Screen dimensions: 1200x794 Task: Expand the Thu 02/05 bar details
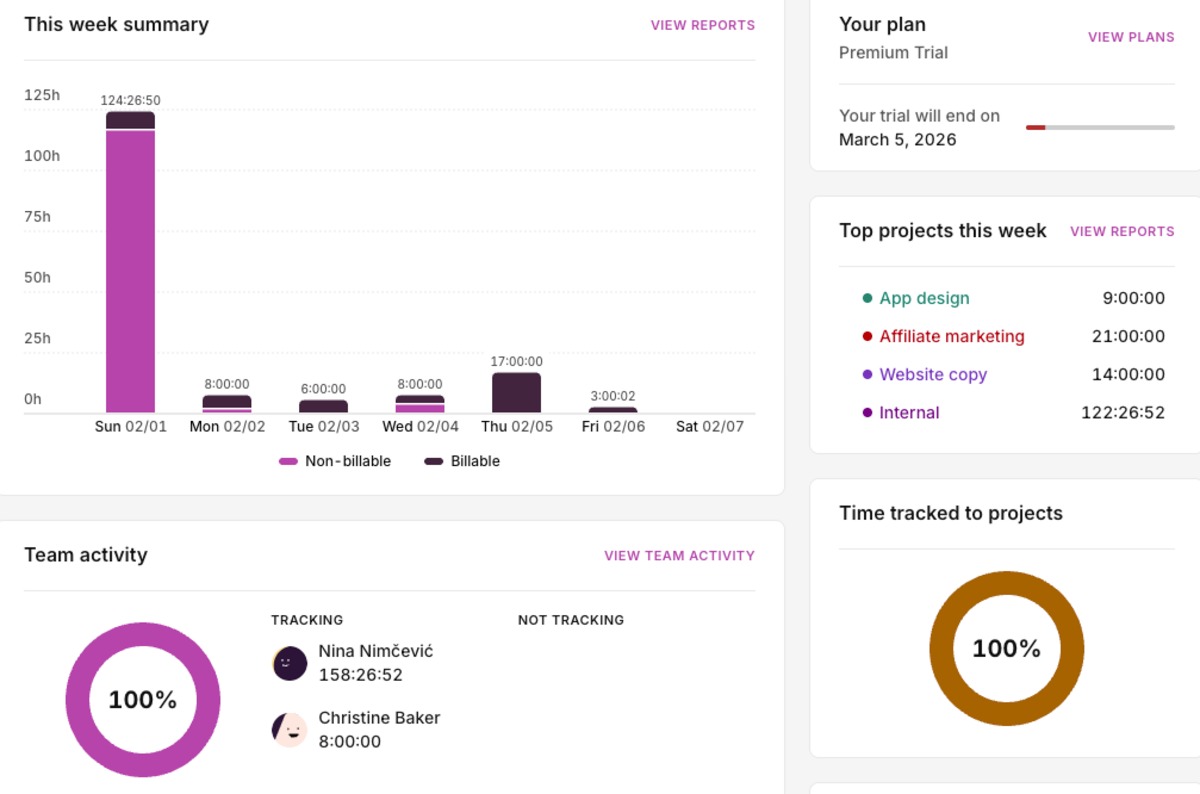tap(516, 390)
